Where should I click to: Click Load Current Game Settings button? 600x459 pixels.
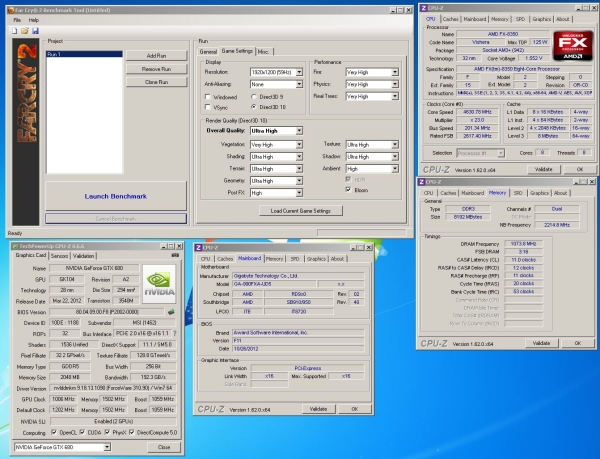(301, 211)
